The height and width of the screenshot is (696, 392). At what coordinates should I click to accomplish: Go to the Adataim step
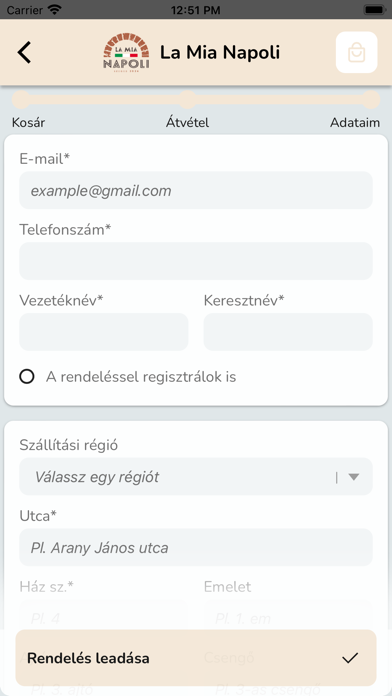pos(355,123)
